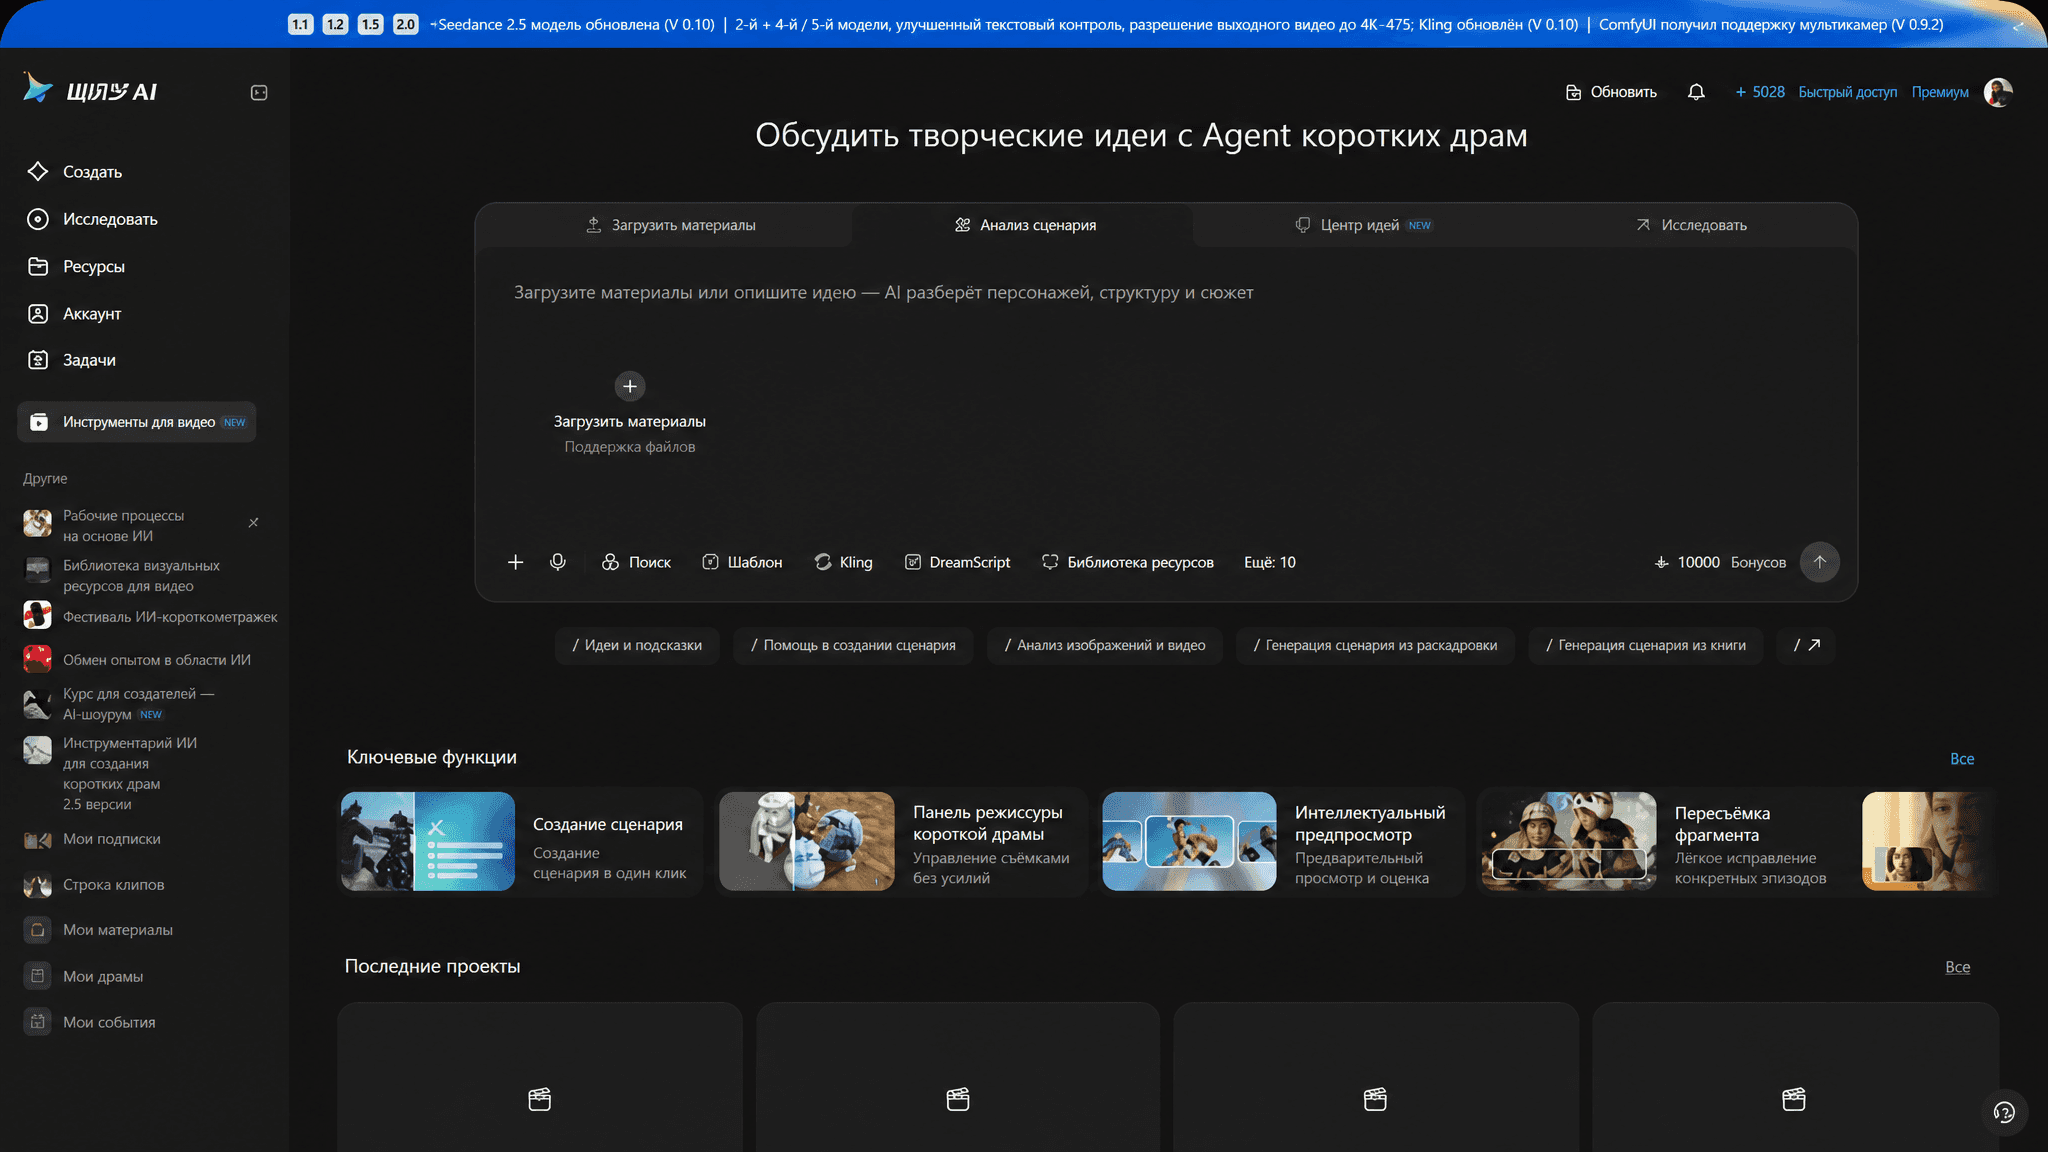The image size is (2048, 1152).
Task: Select the 'Поиск' tool
Action: point(637,562)
